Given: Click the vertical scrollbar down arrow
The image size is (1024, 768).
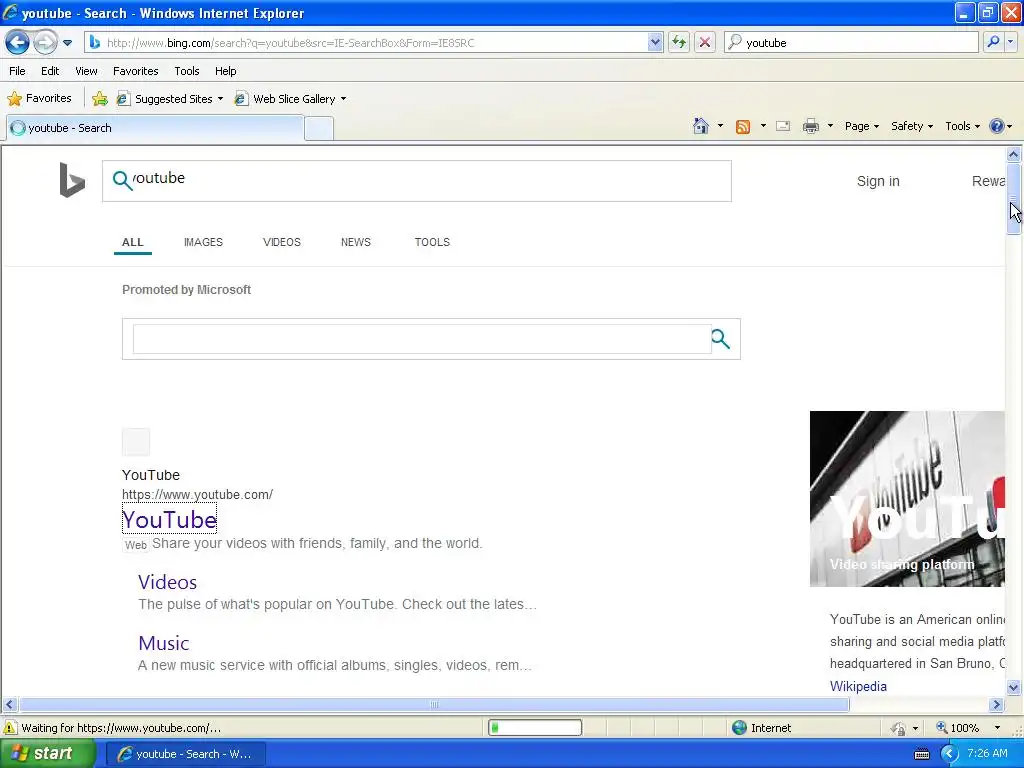Looking at the screenshot, I should point(1014,687).
